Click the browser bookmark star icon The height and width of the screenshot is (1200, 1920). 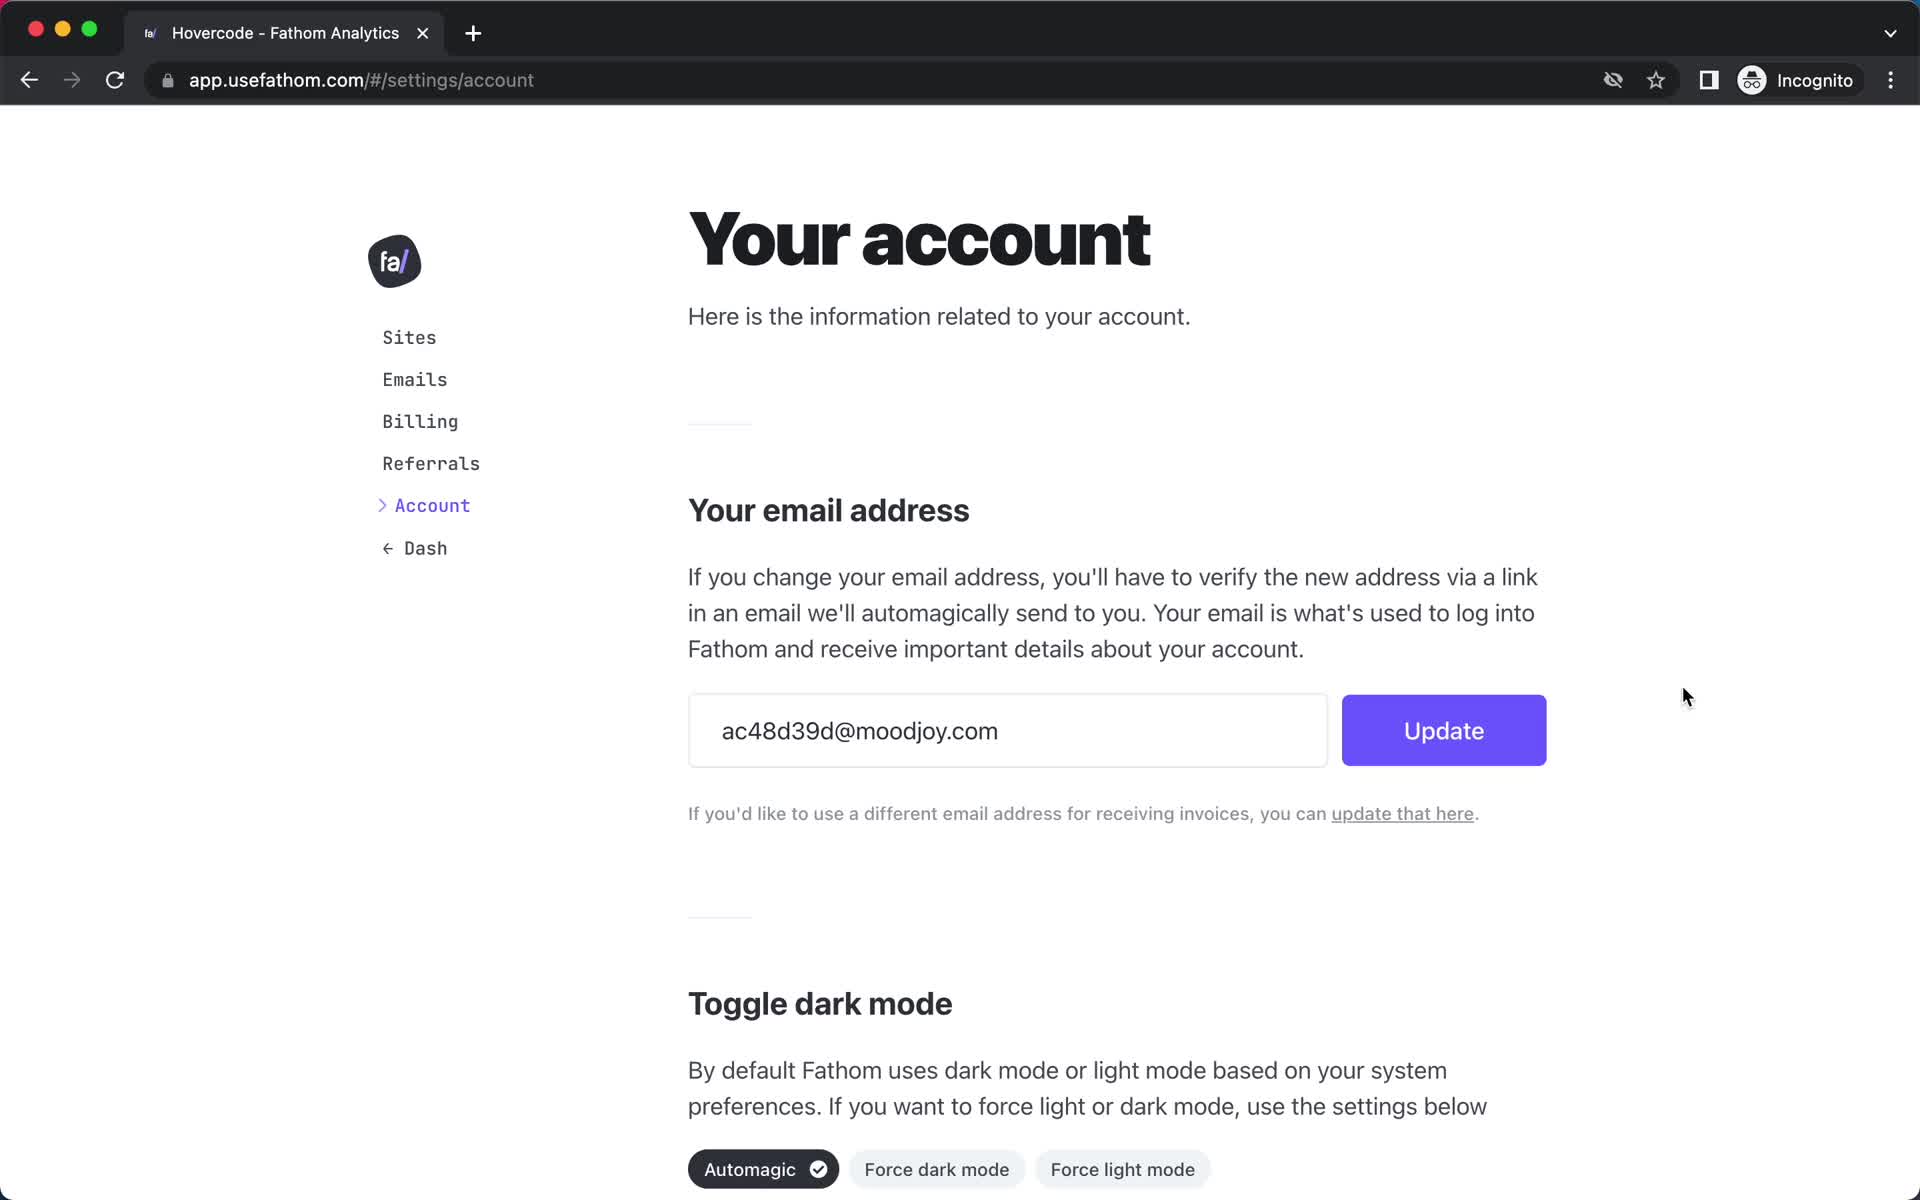pyautogui.click(x=1655, y=80)
